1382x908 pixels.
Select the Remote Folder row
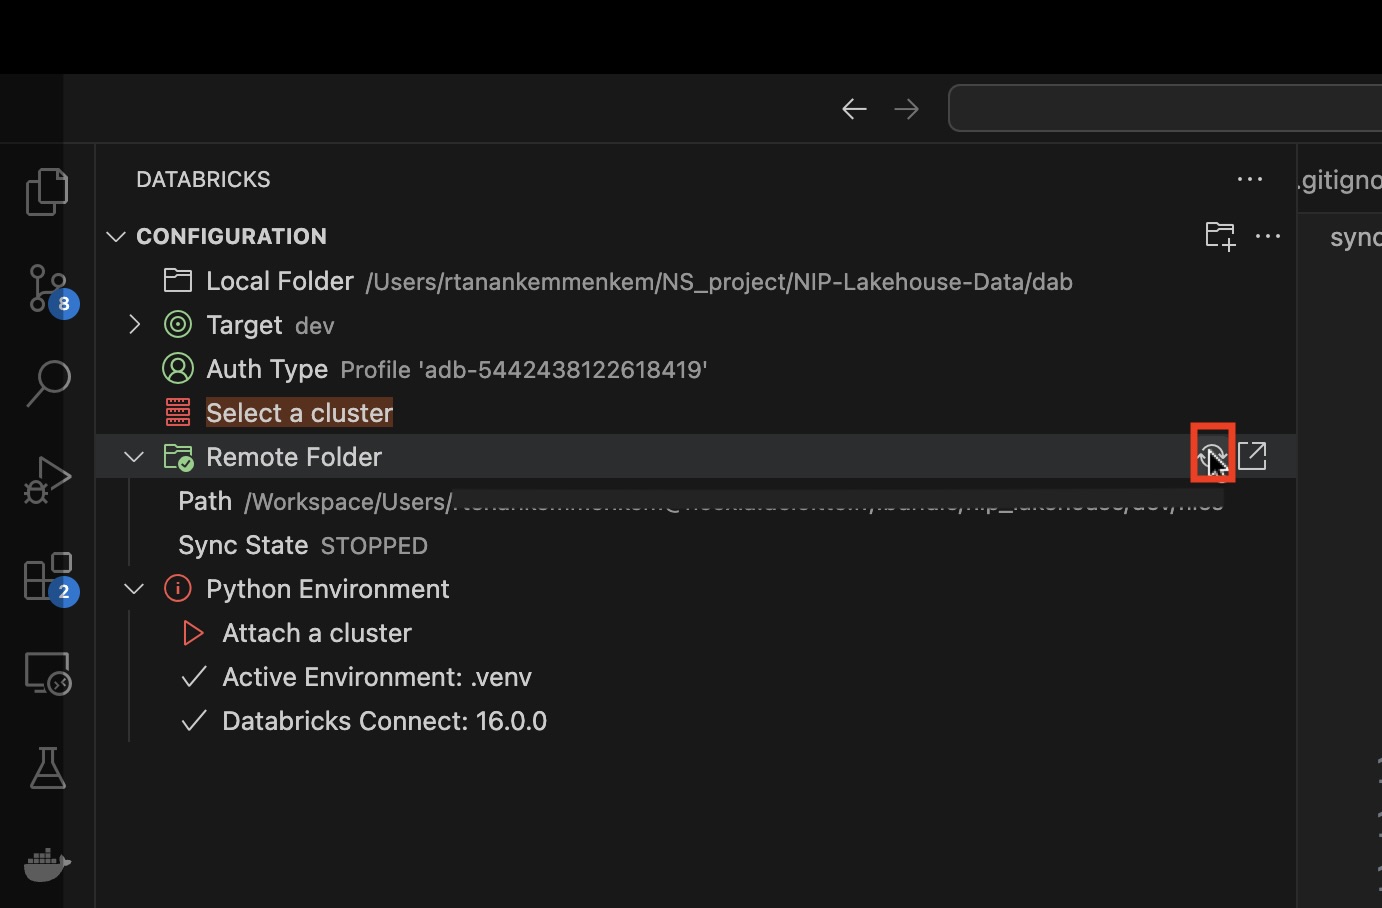tap(696, 457)
